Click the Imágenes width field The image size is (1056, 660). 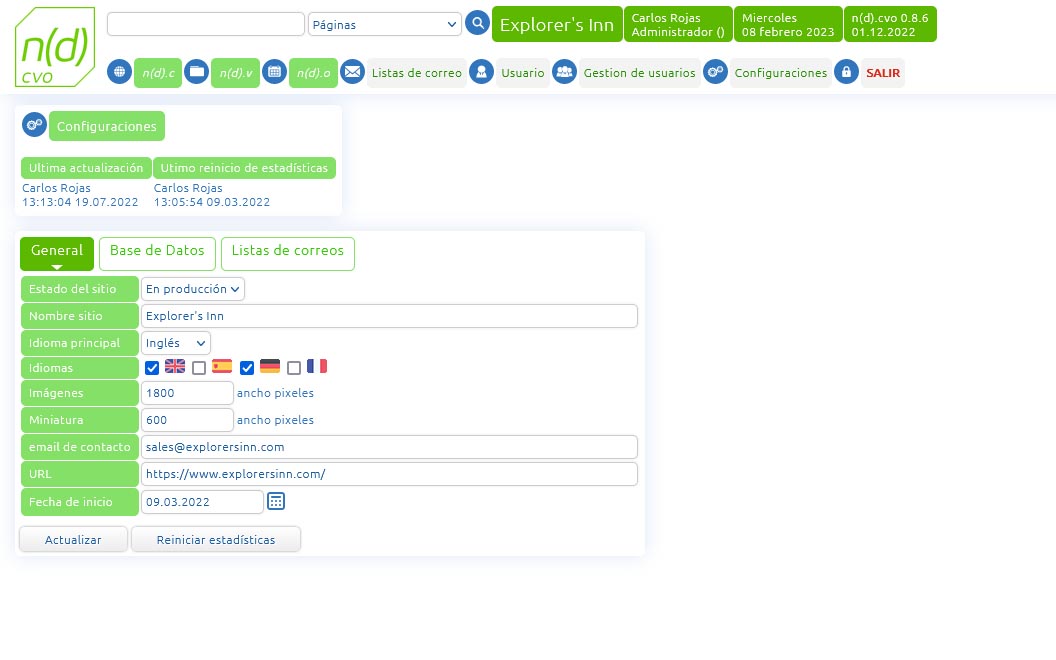tap(187, 393)
